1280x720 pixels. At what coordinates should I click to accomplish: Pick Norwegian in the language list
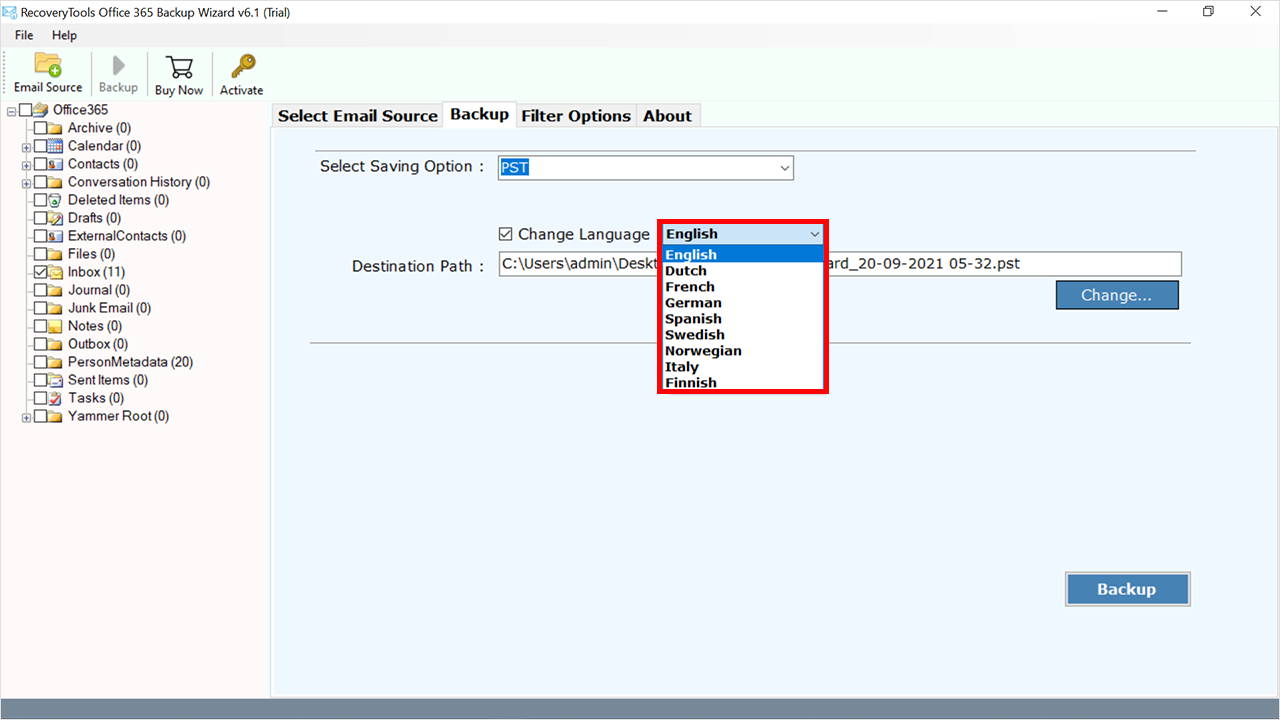coord(742,351)
